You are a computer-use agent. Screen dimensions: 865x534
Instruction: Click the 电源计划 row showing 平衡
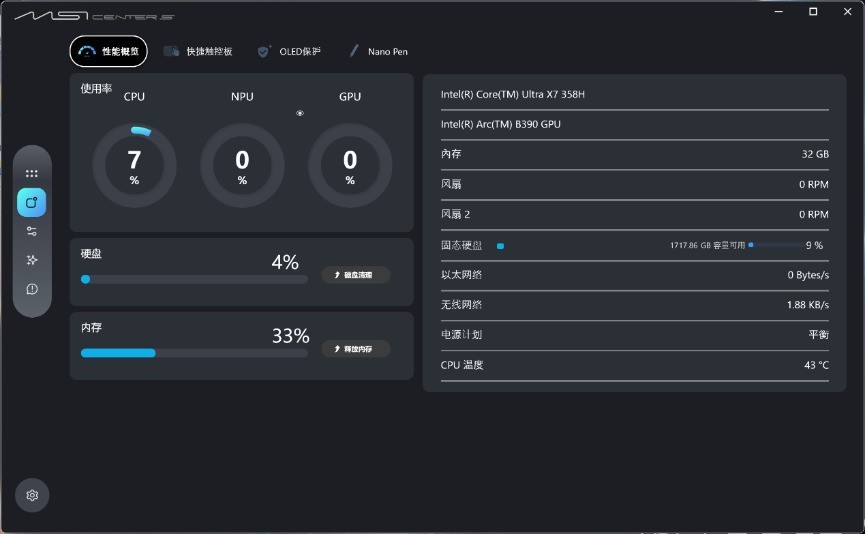[x=634, y=335]
